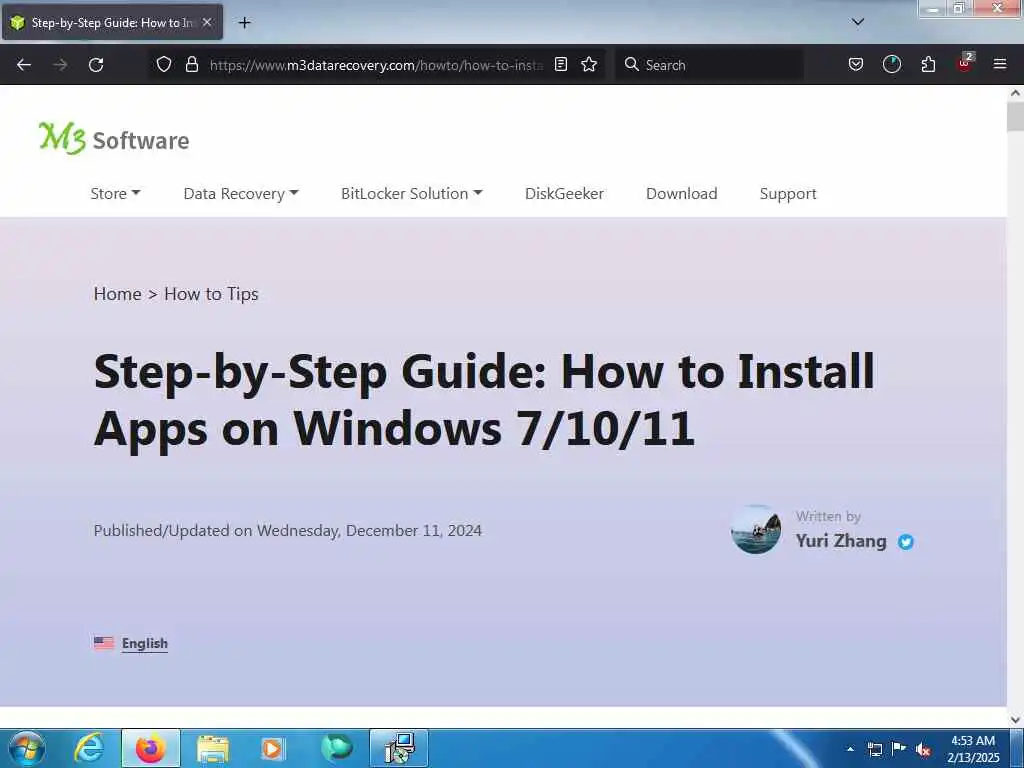The height and width of the screenshot is (768, 1024).
Task: Open a new tab with plus button
Action: (x=244, y=23)
